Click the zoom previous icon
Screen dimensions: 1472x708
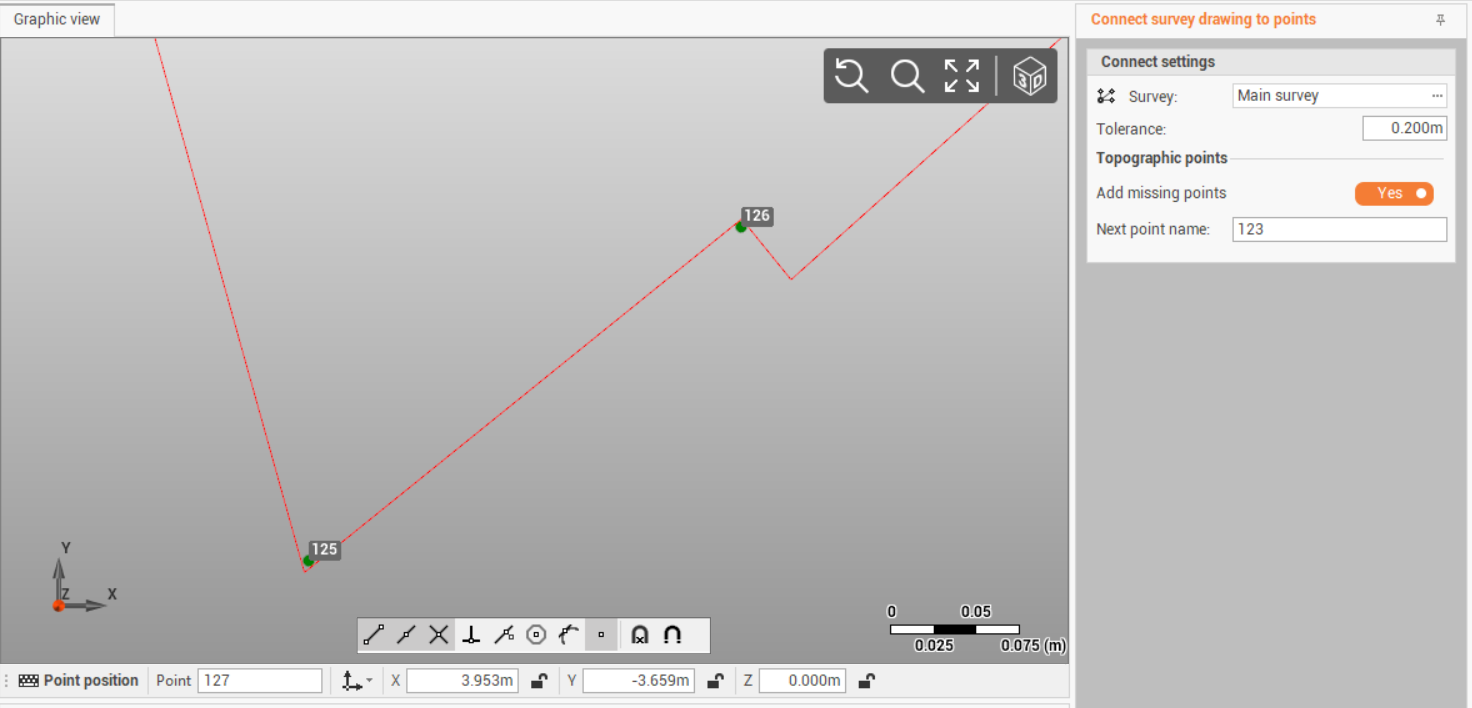pos(851,76)
